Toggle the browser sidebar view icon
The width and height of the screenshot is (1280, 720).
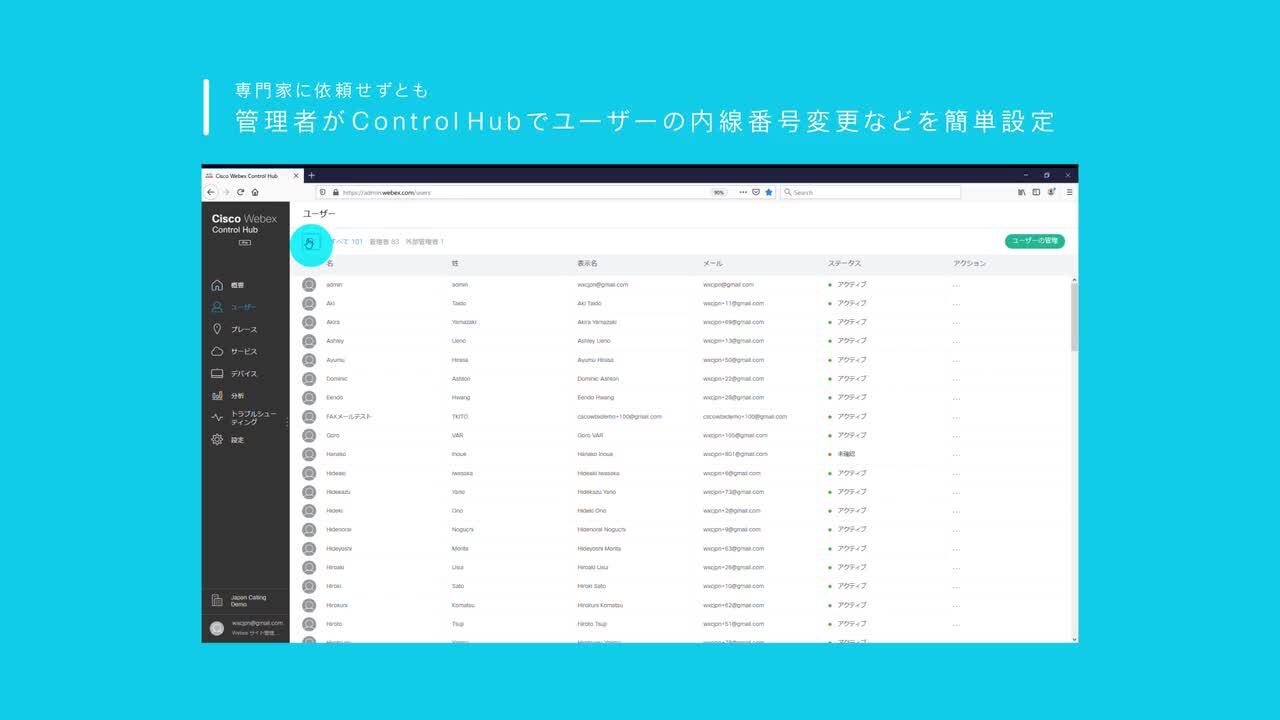point(1036,192)
